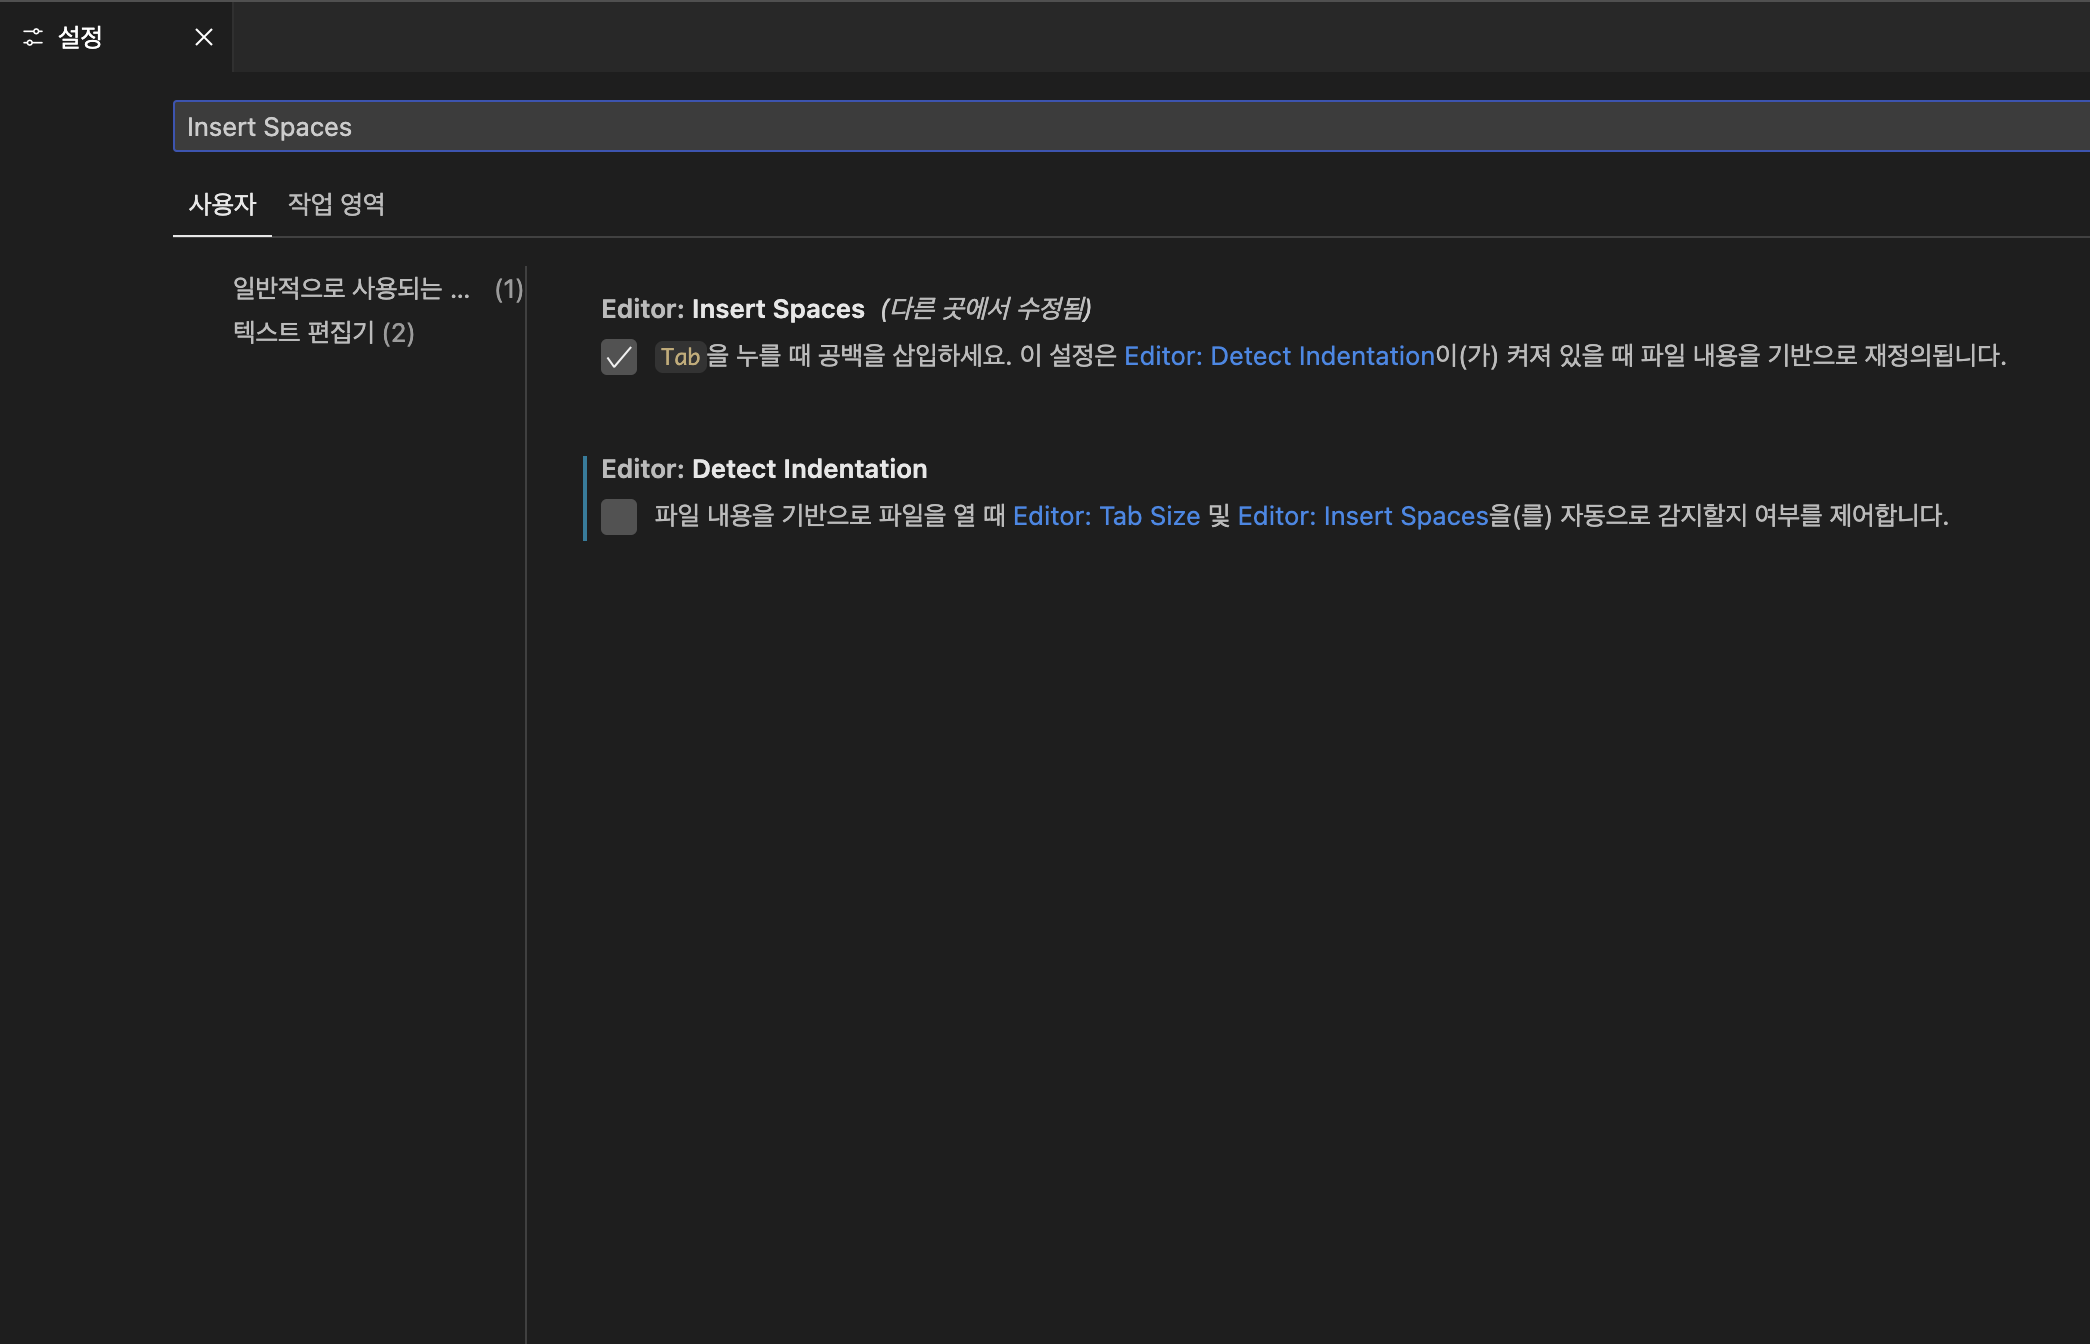Image resolution: width=2090 pixels, height=1344 pixels.
Task: Click the Tab keycap label
Action: pyautogui.click(x=680, y=357)
